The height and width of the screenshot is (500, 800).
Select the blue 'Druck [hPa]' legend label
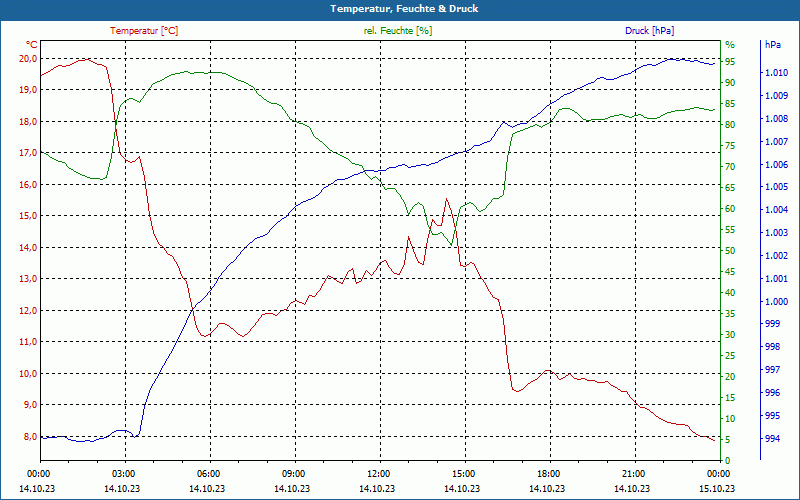(649, 31)
